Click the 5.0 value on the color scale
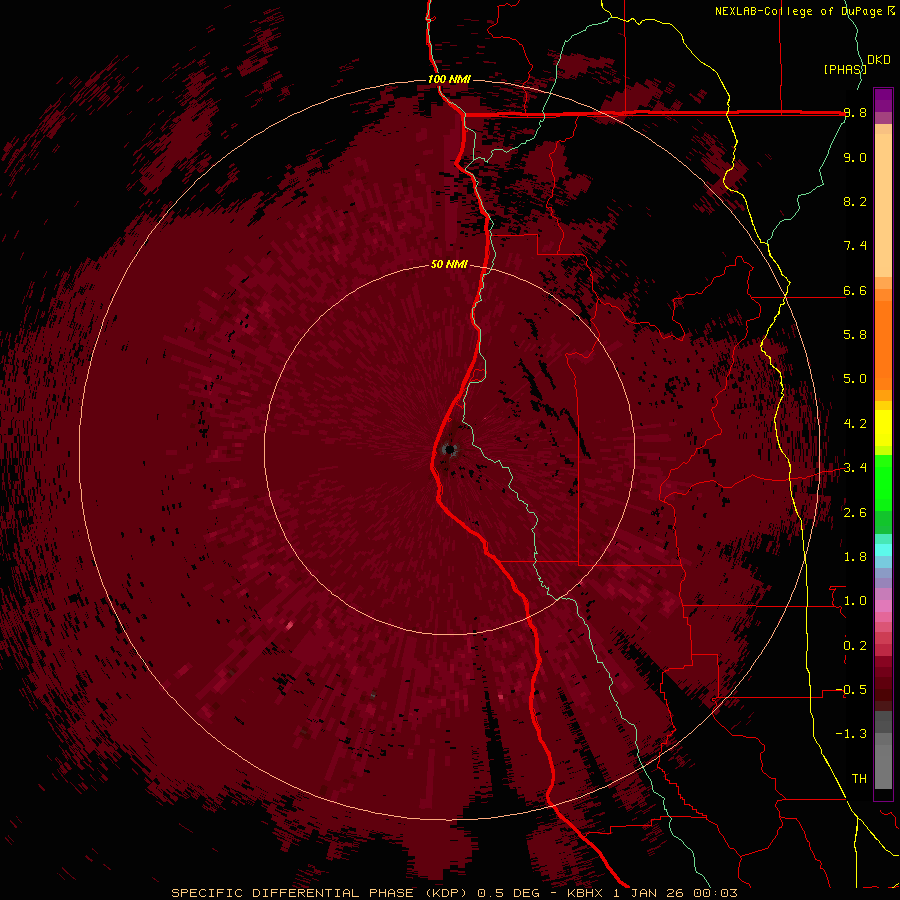The width and height of the screenshot is (900, 900). coord(855,379)
